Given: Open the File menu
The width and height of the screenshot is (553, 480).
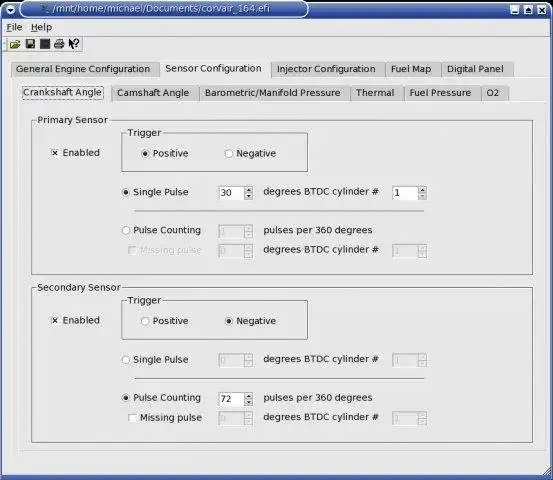Looking at the screenshot, I should pyautogui.click(x=14, y=27).
